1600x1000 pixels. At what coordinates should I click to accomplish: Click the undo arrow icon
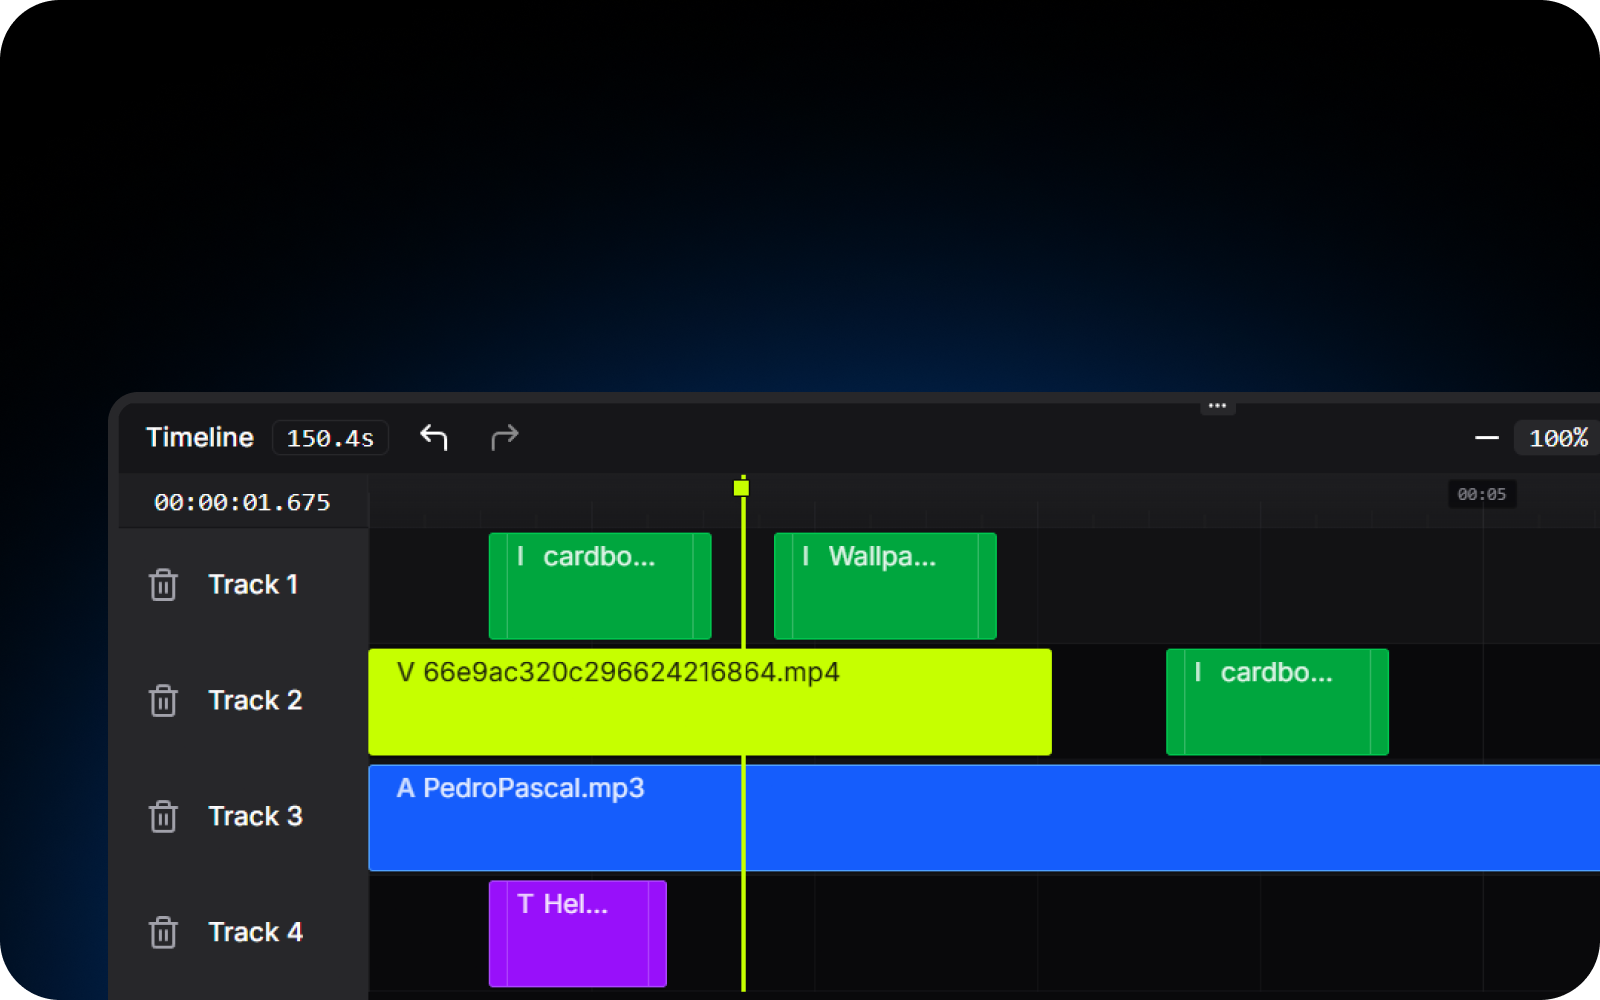click(433, 437)
